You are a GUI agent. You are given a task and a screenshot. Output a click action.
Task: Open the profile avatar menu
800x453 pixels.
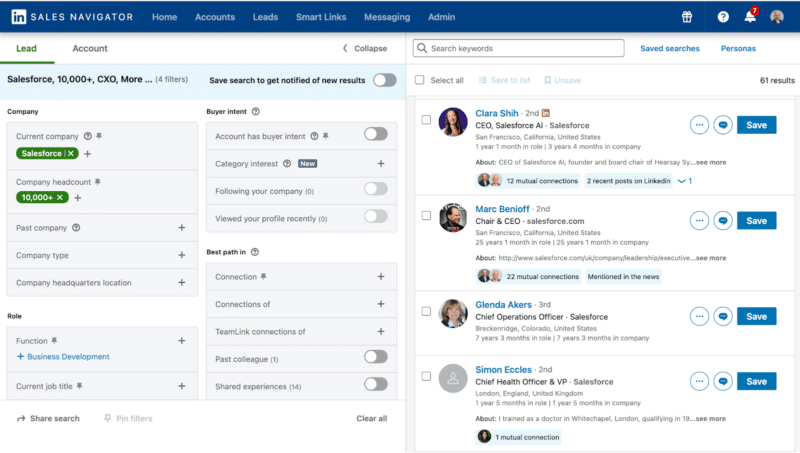777,17
